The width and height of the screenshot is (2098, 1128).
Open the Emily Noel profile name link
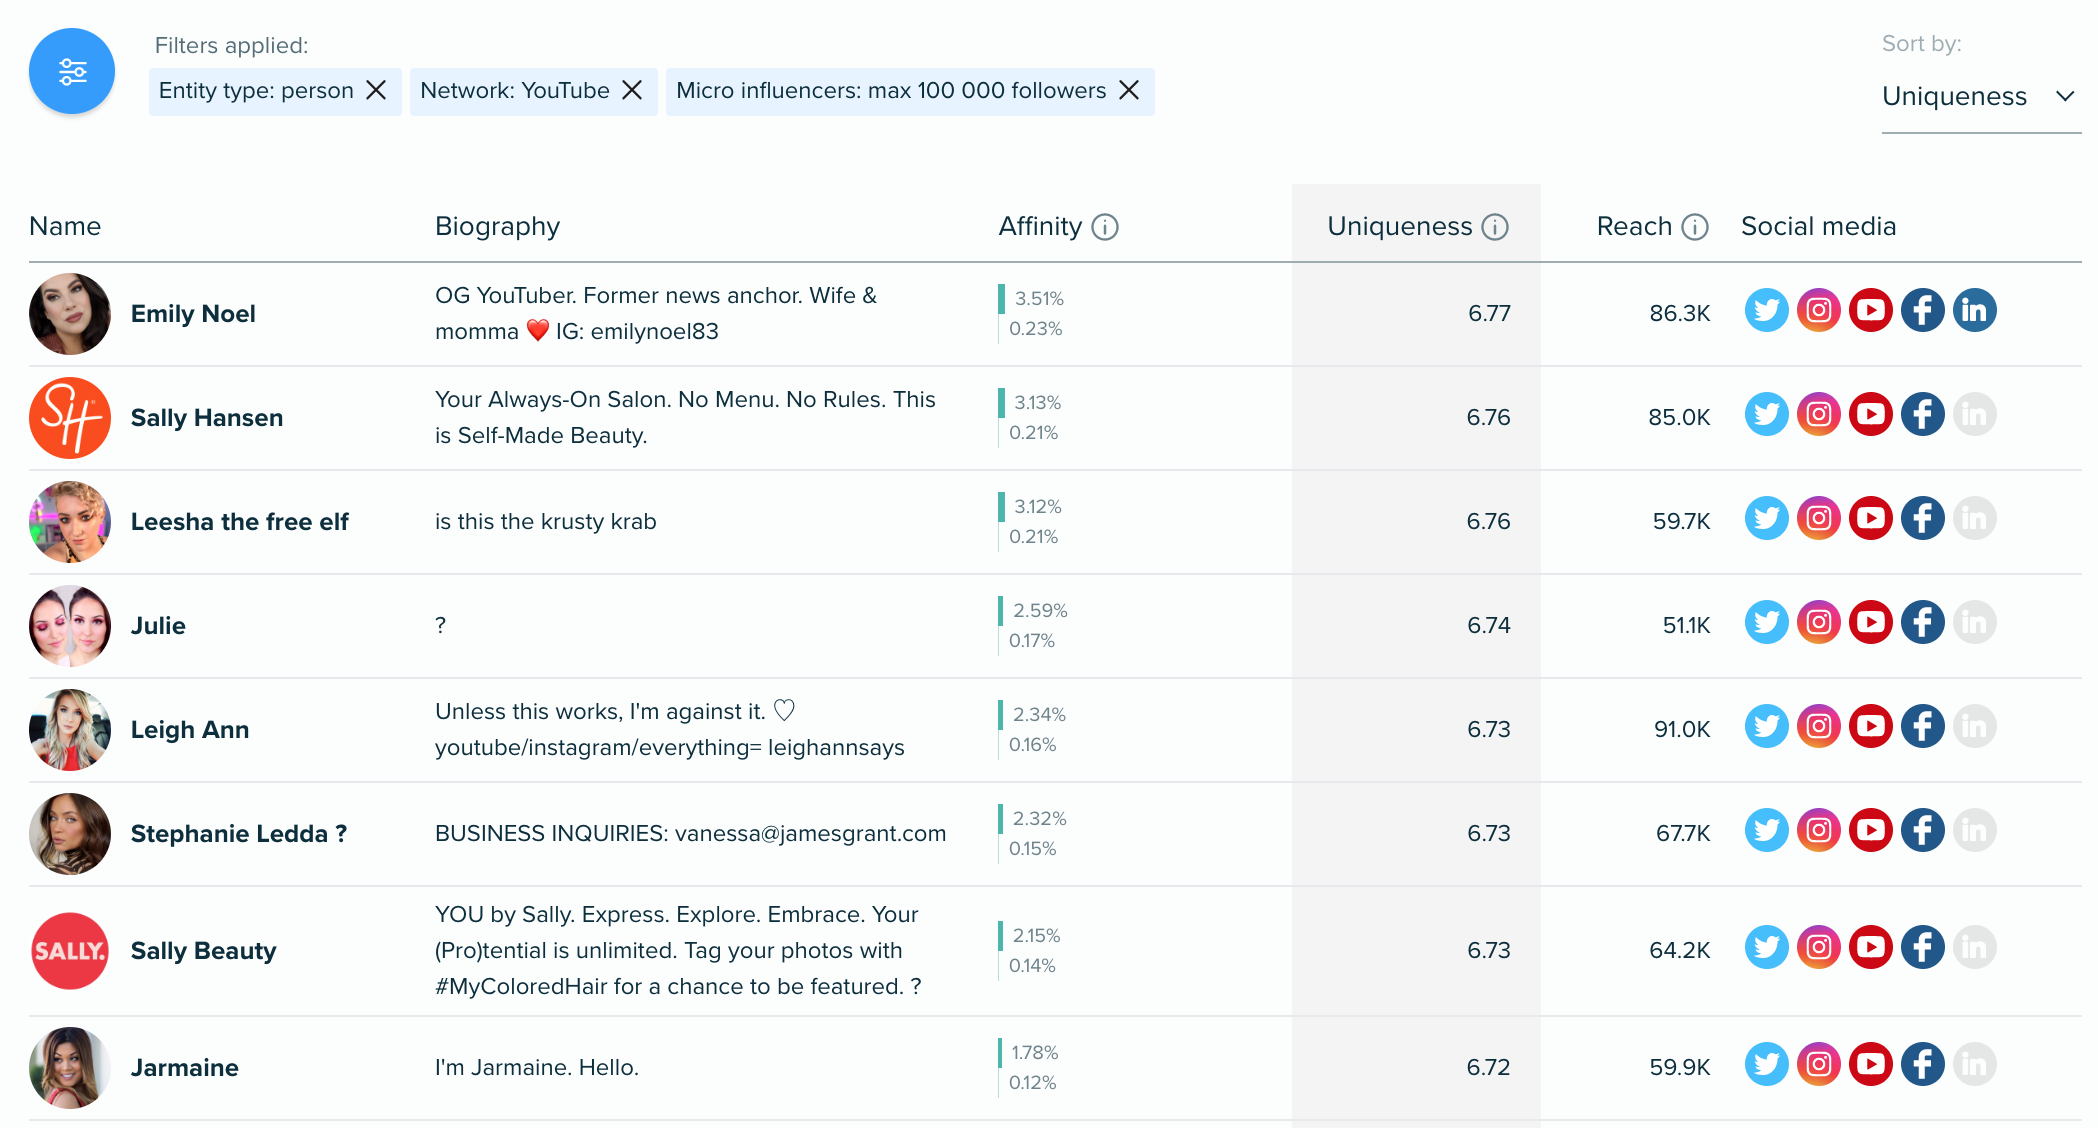click(193, 314)
